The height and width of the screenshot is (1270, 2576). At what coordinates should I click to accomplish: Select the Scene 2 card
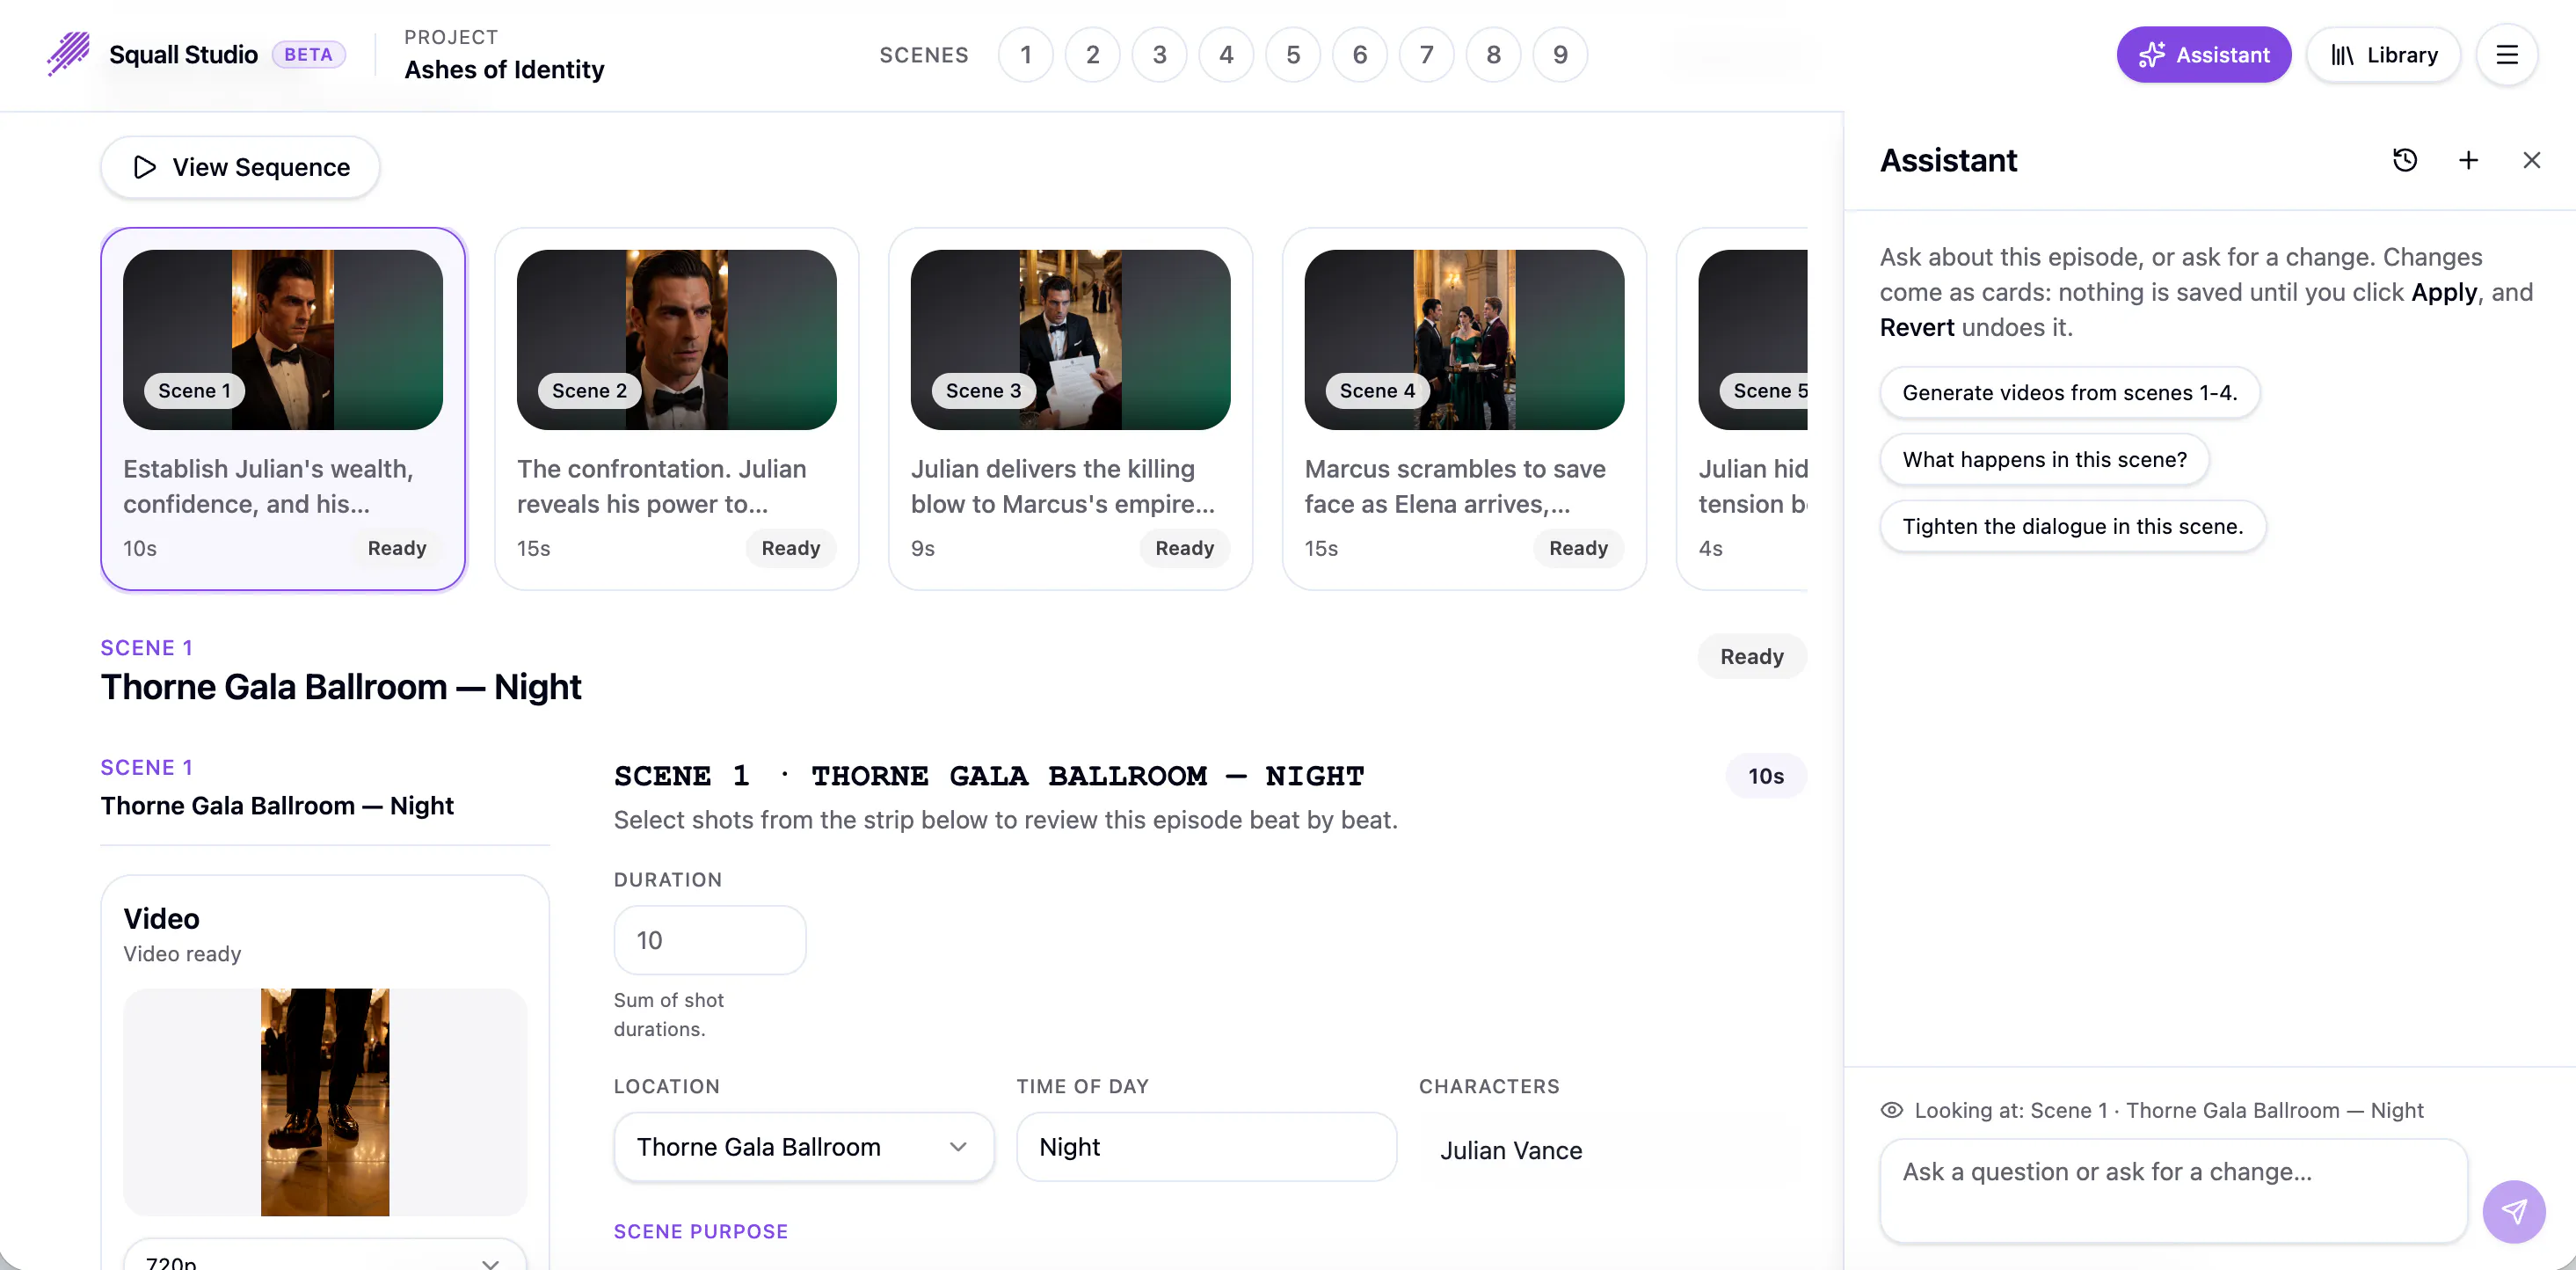click(x=676, y=409)
